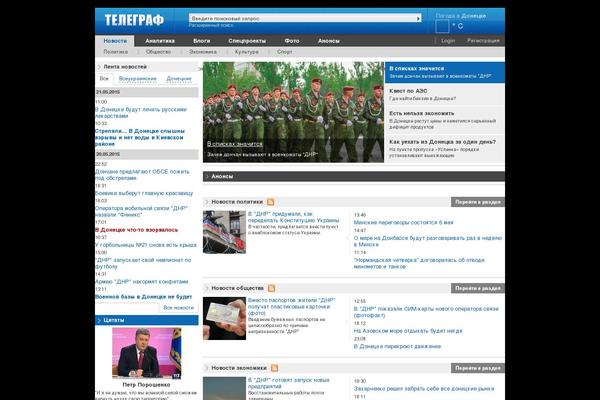600x400 pixels.
Task: Open RSS feed for Новости политики
Action: (x=271, y=202)
